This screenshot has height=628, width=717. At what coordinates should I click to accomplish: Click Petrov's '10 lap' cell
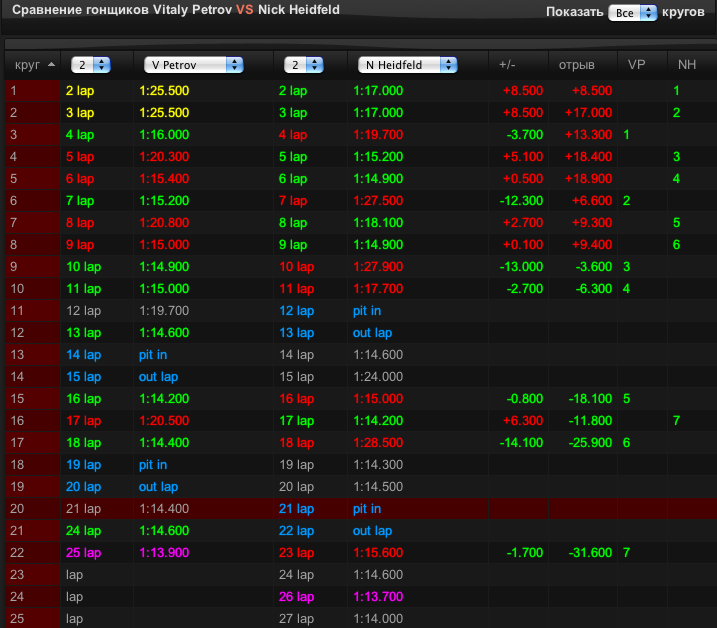pos(83,266)
